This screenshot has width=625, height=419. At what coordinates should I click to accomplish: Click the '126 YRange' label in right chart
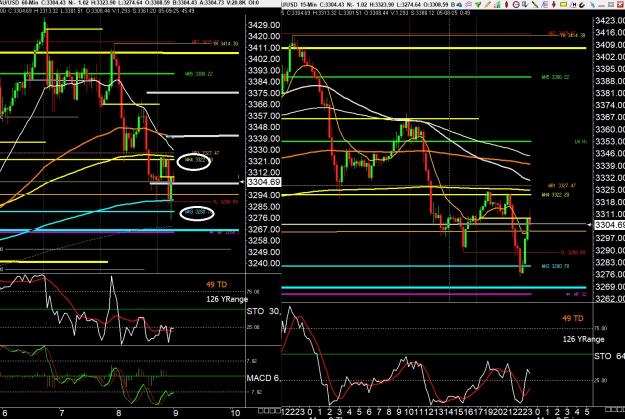coord(584,339)
